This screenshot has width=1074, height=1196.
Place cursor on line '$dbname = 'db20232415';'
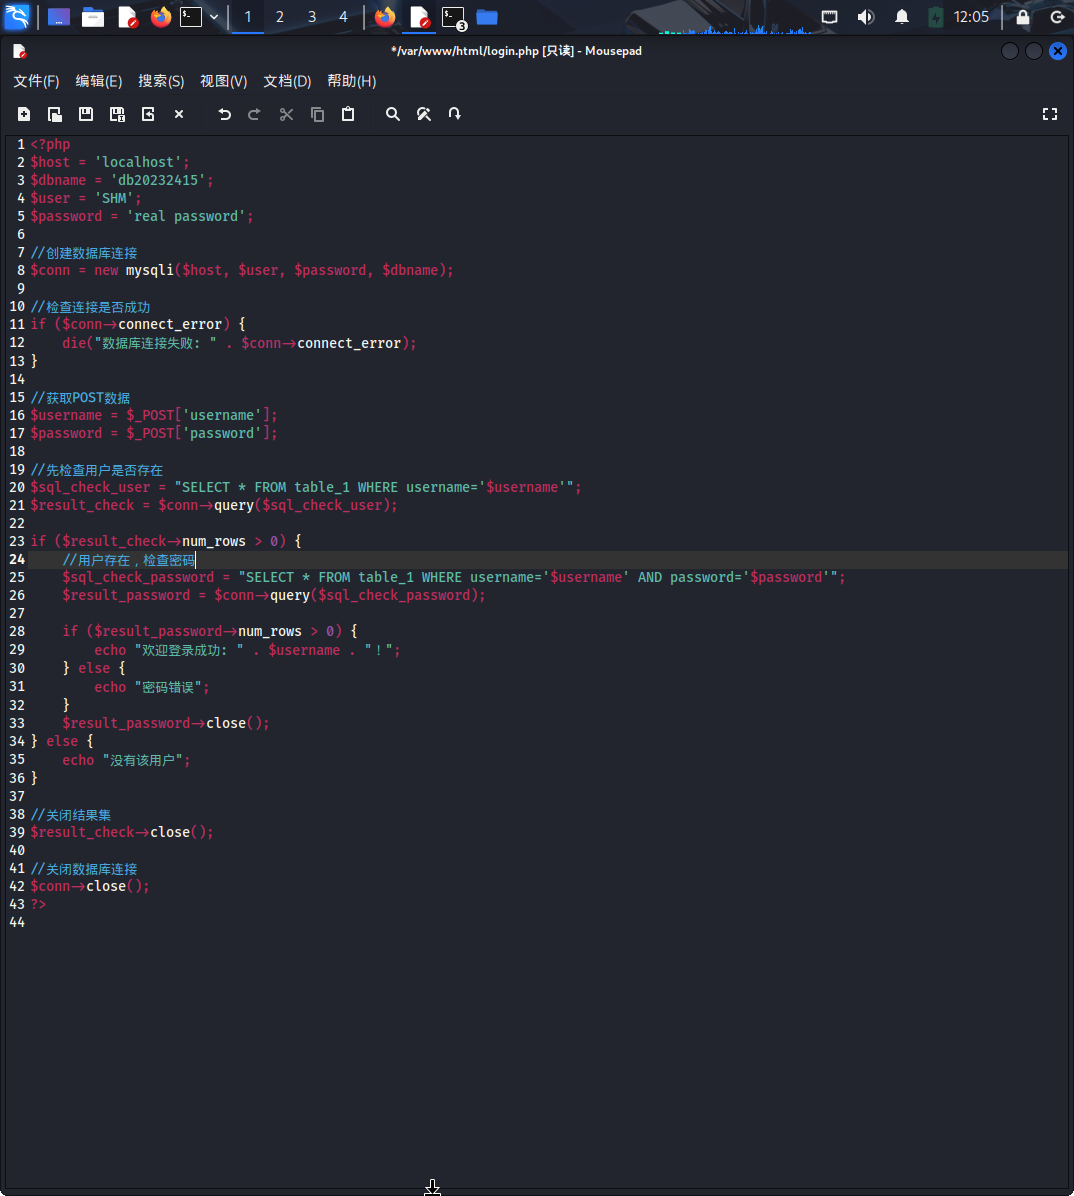point(122,180)
